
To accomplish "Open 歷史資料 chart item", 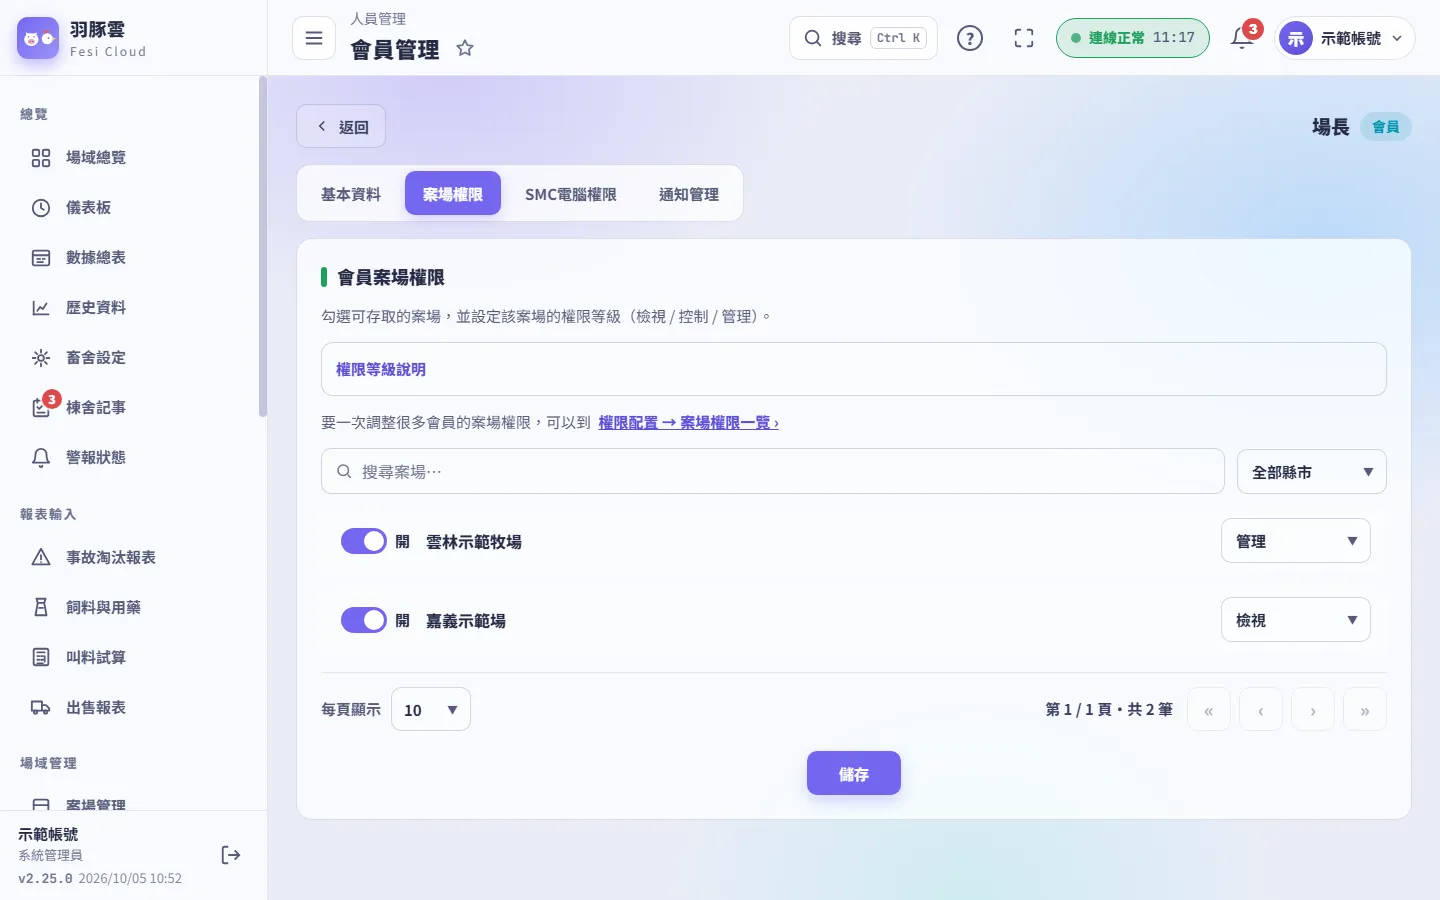I will click(133, 307).
